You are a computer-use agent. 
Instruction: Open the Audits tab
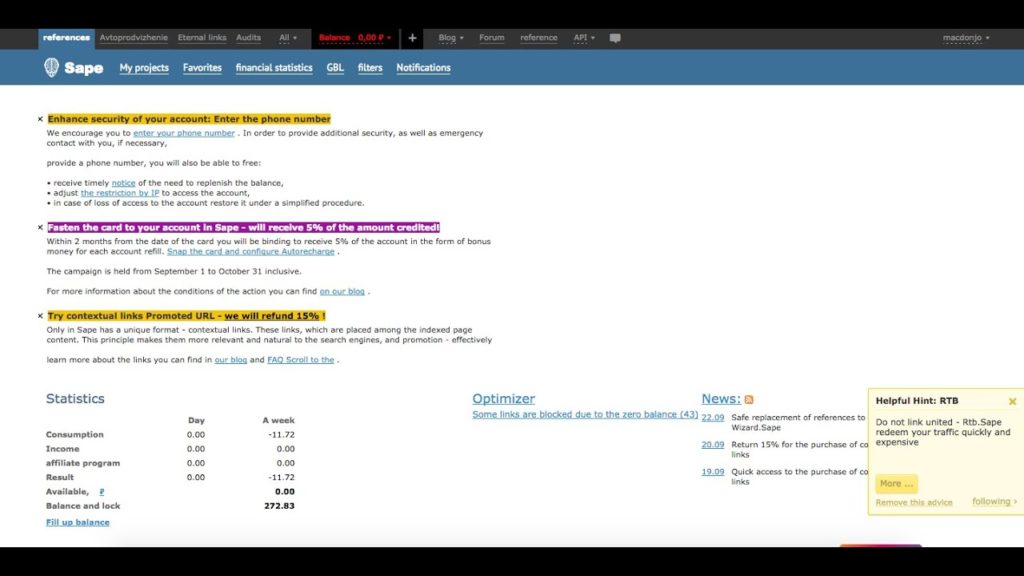248,38
